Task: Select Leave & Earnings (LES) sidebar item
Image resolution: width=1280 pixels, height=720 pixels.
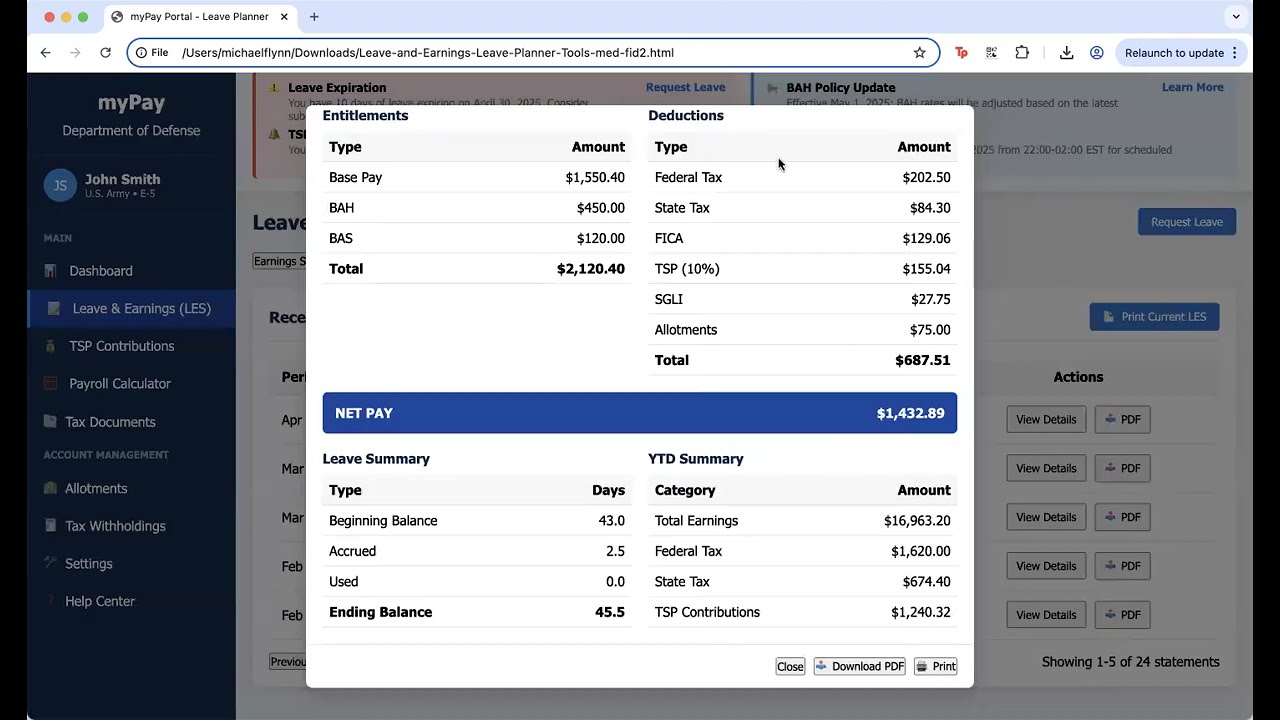Action: tap(132, 309)
